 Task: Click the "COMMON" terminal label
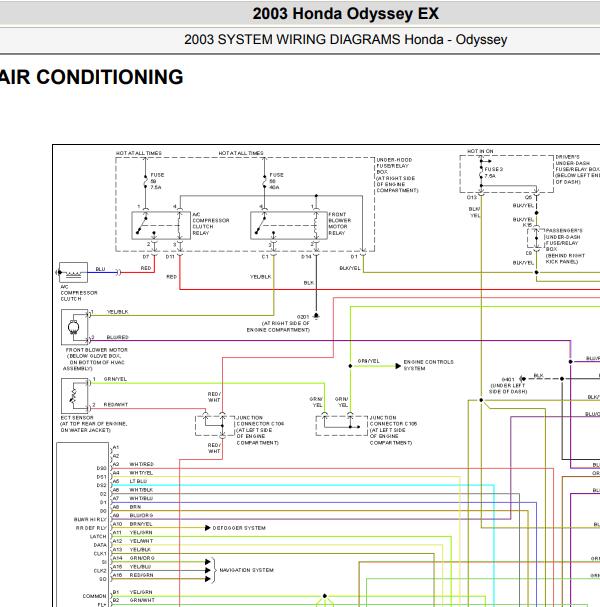[94, 596]
